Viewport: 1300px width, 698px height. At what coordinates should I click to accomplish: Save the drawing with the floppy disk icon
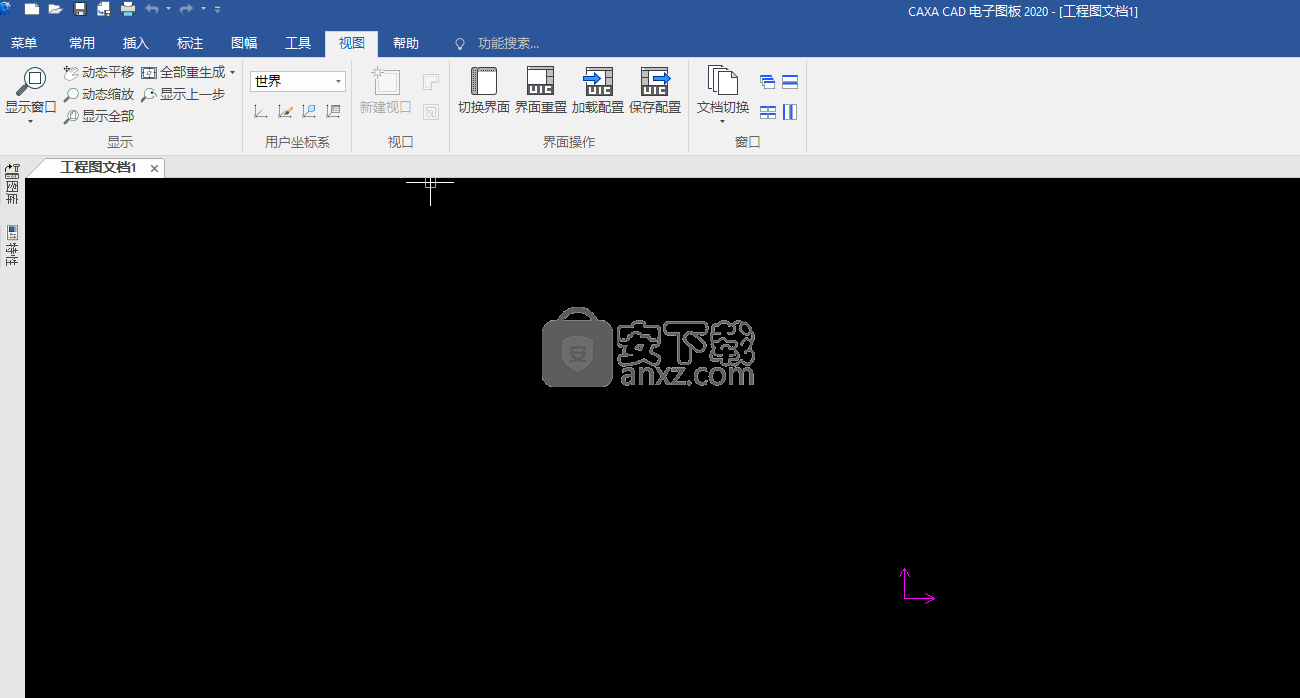coord(80,9)
